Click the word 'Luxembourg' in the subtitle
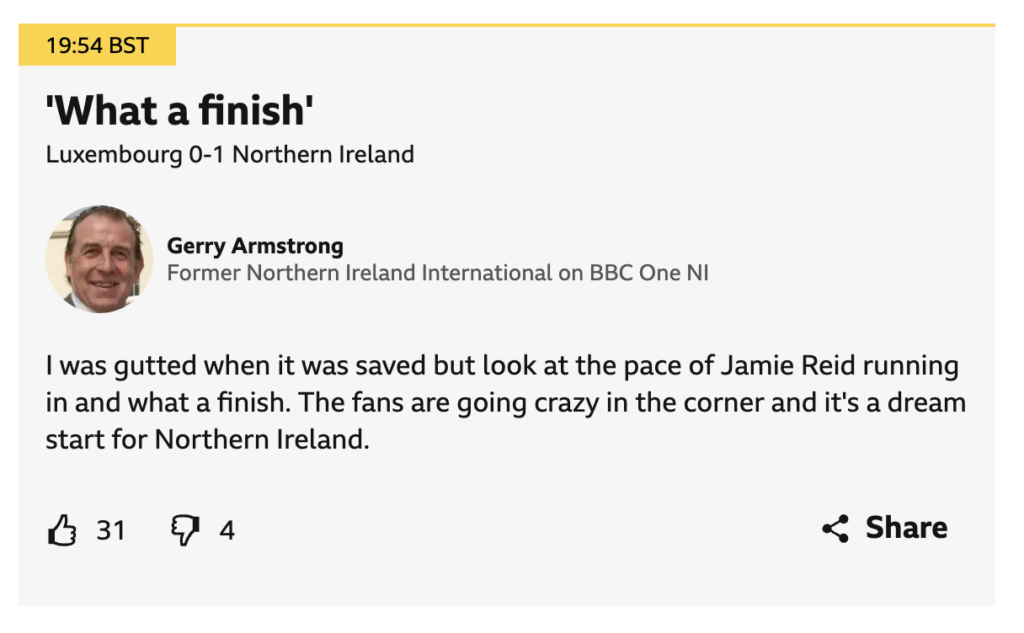1024x633 pixels. [x=114, y=155]
